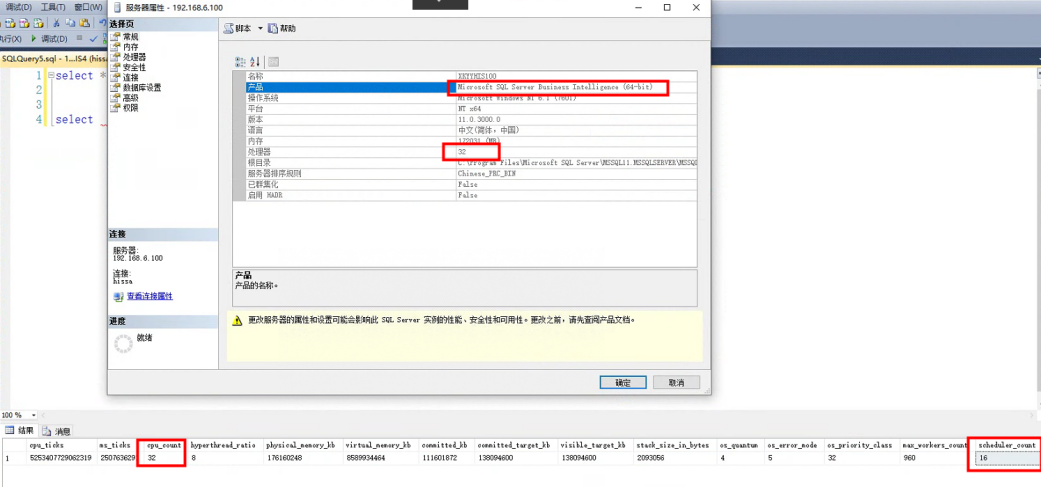Open the 调试(D) menu

tap(19, 7)
